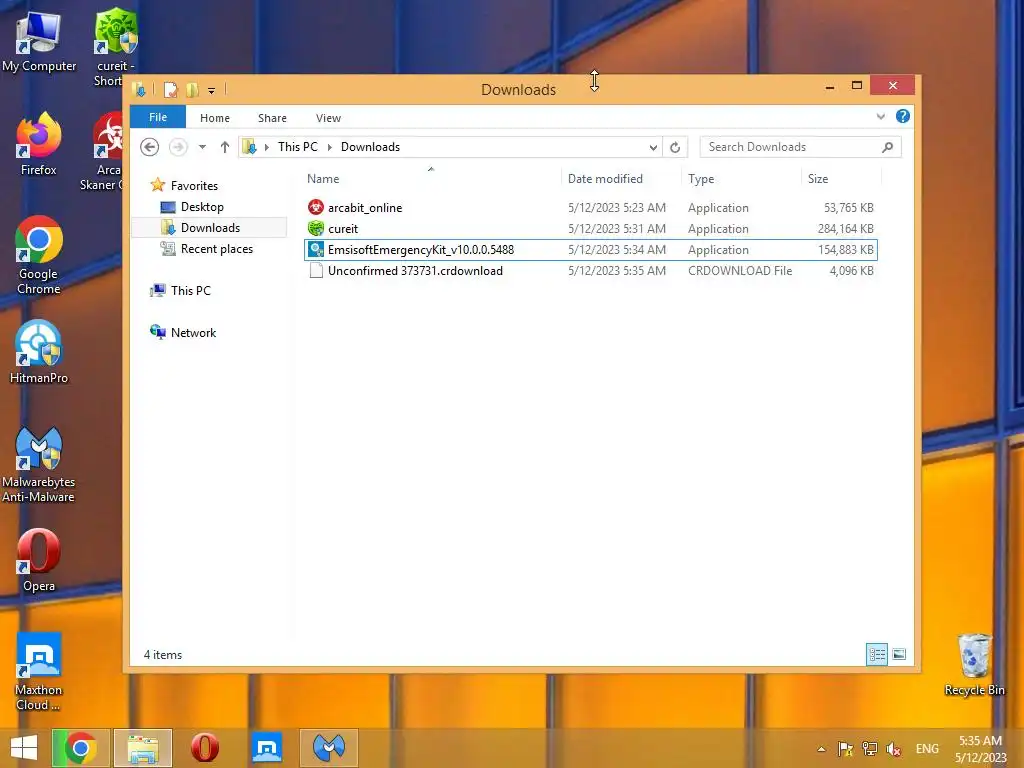Image resolution: width=1024 pixels, height=768 pixels.
Task: Select Network in the navigation pane
Action: coord(193,332)
